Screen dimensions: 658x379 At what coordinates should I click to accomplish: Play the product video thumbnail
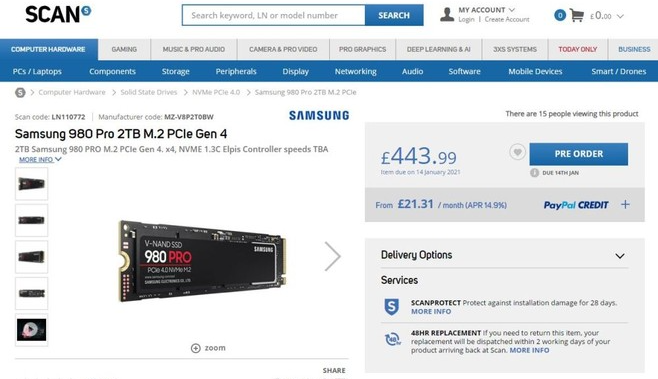coord(31,330)
